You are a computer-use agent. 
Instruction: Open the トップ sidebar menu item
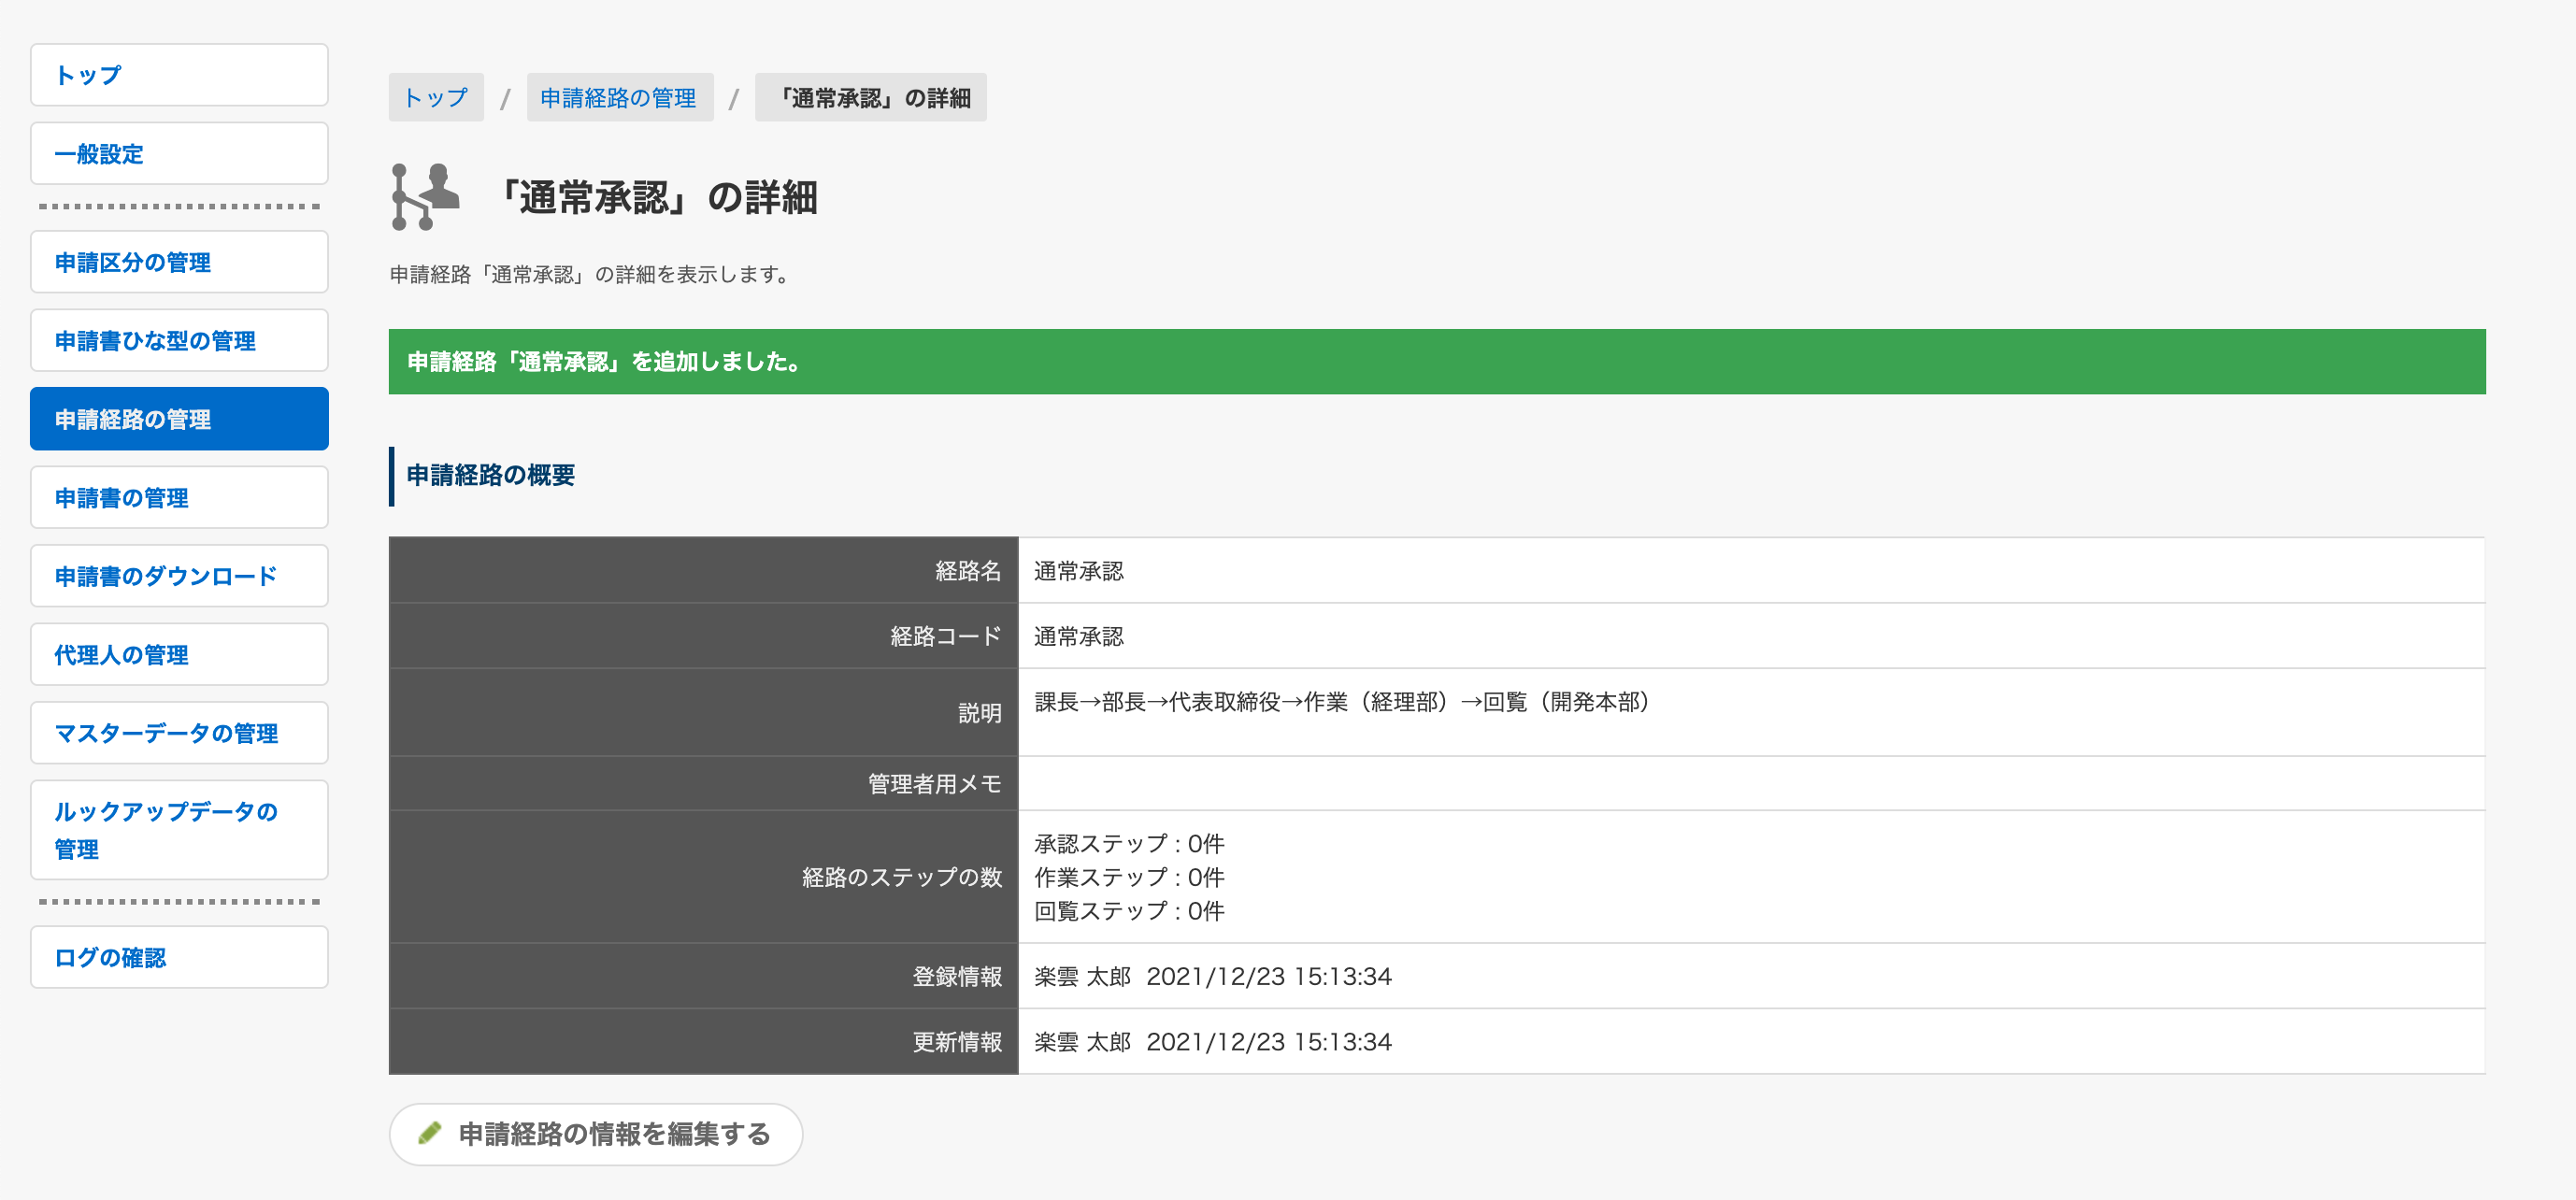179,75
